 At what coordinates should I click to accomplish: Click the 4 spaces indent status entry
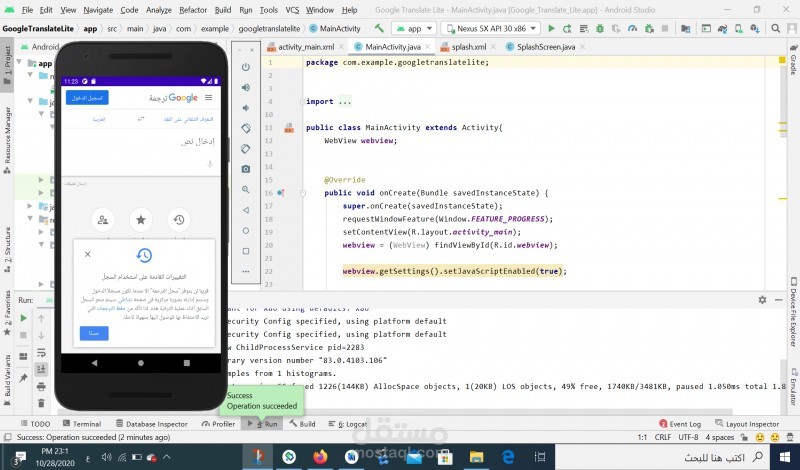pyautogui.click(x=719, y=437)
